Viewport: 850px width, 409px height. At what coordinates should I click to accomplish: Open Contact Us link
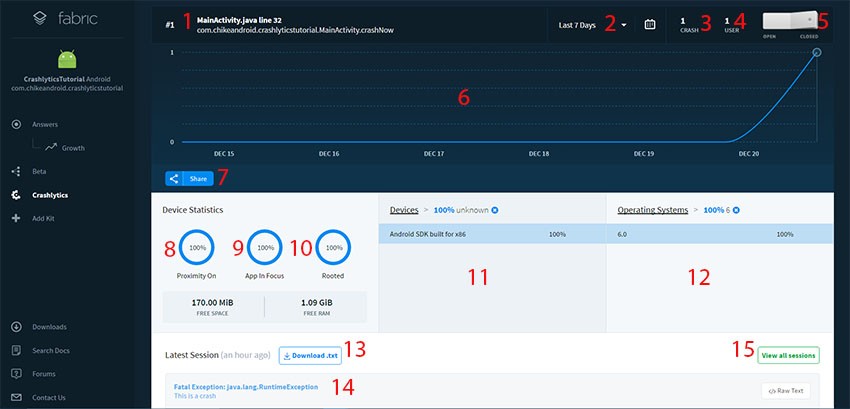(49, 398)
